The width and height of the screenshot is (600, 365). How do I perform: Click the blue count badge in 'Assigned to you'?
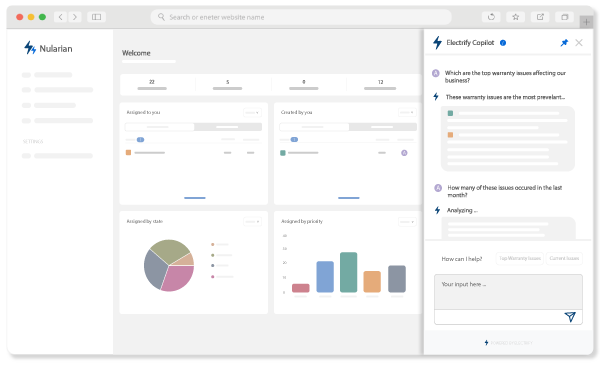[140, 140]
